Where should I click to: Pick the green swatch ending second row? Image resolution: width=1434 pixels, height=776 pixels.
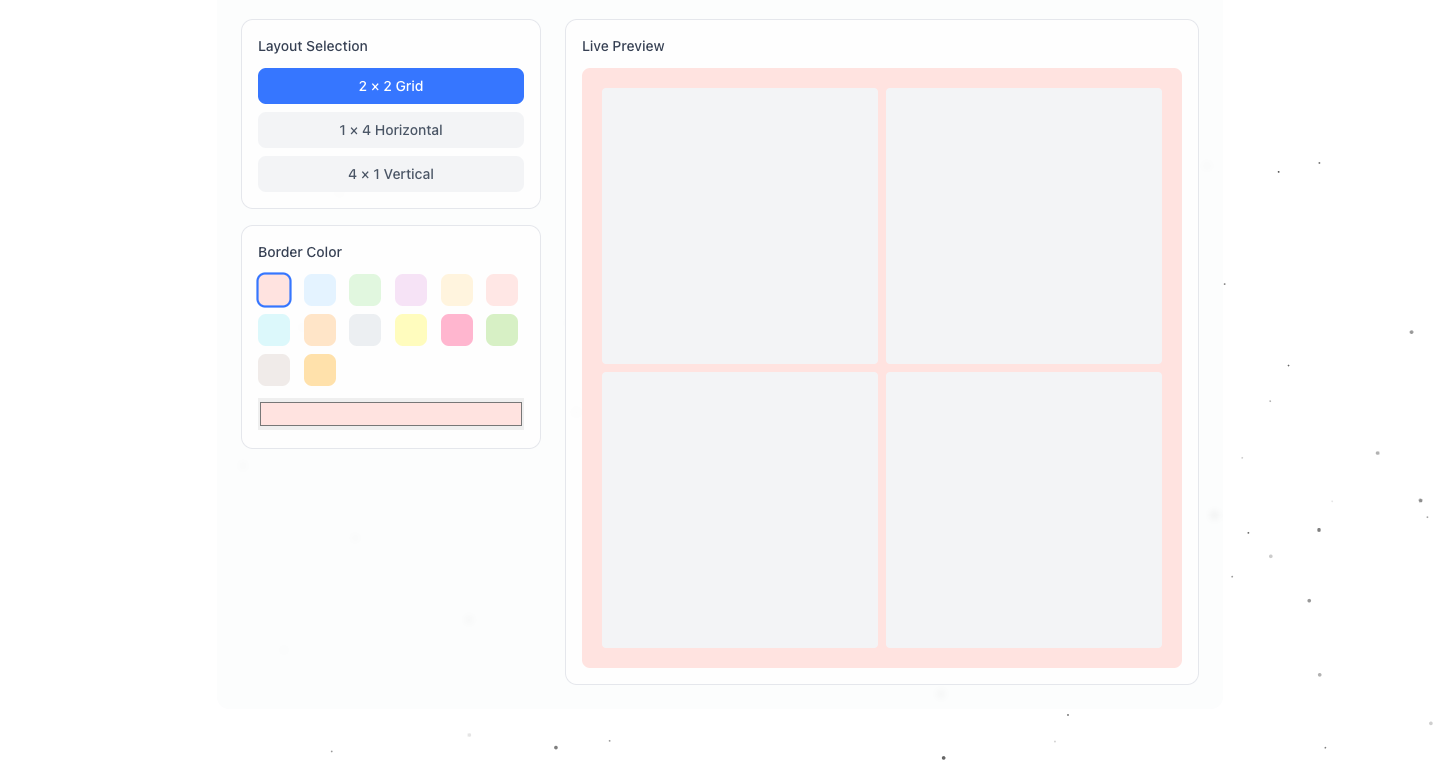pos(502,330)
